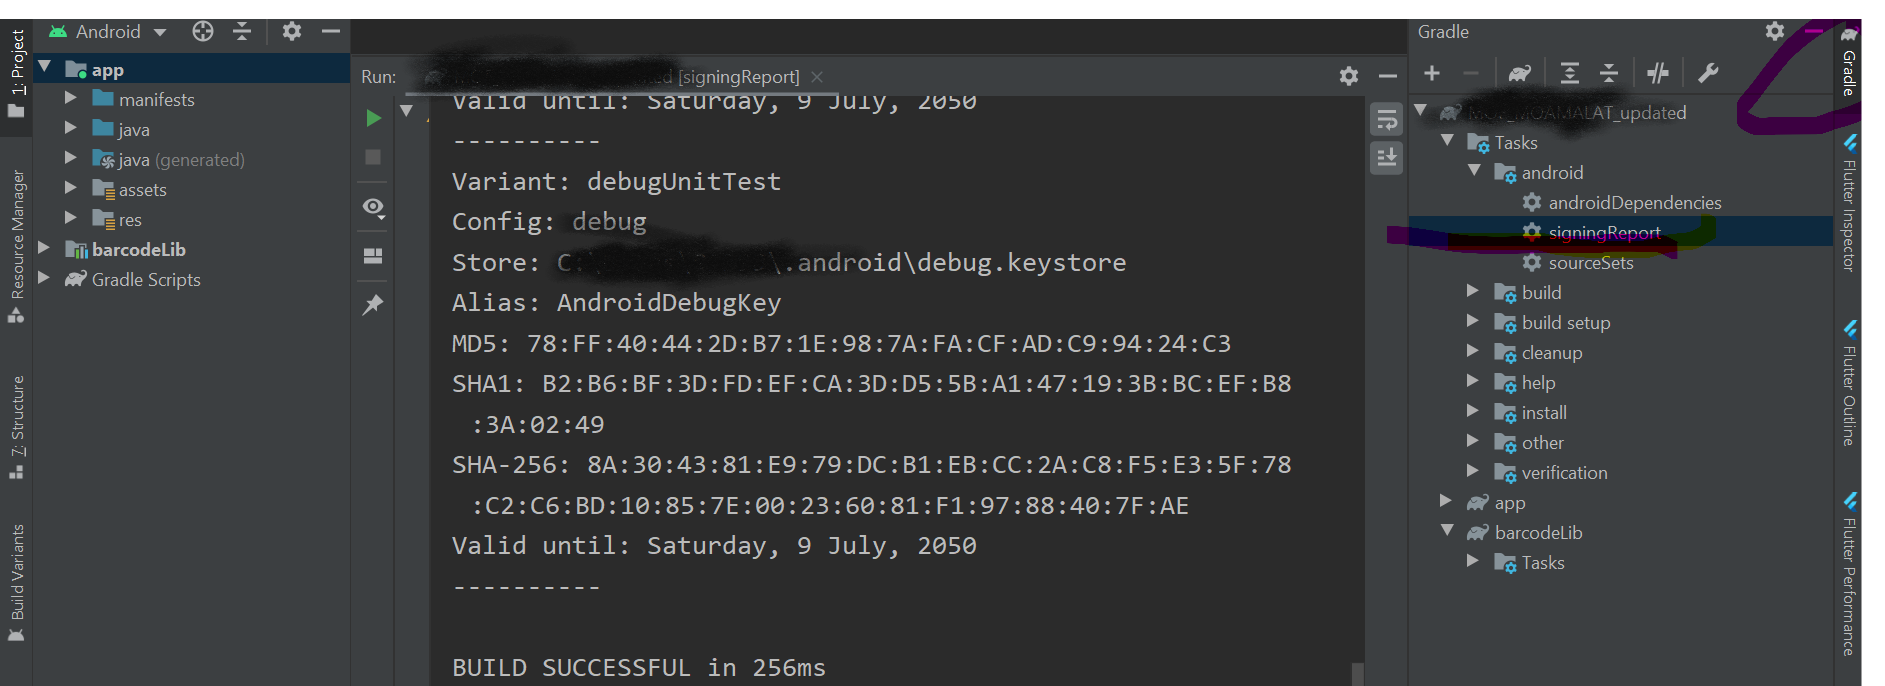Select opened file target icon in Project panel
Viewport: 1885px width, 686px height.
pos(203,31)
